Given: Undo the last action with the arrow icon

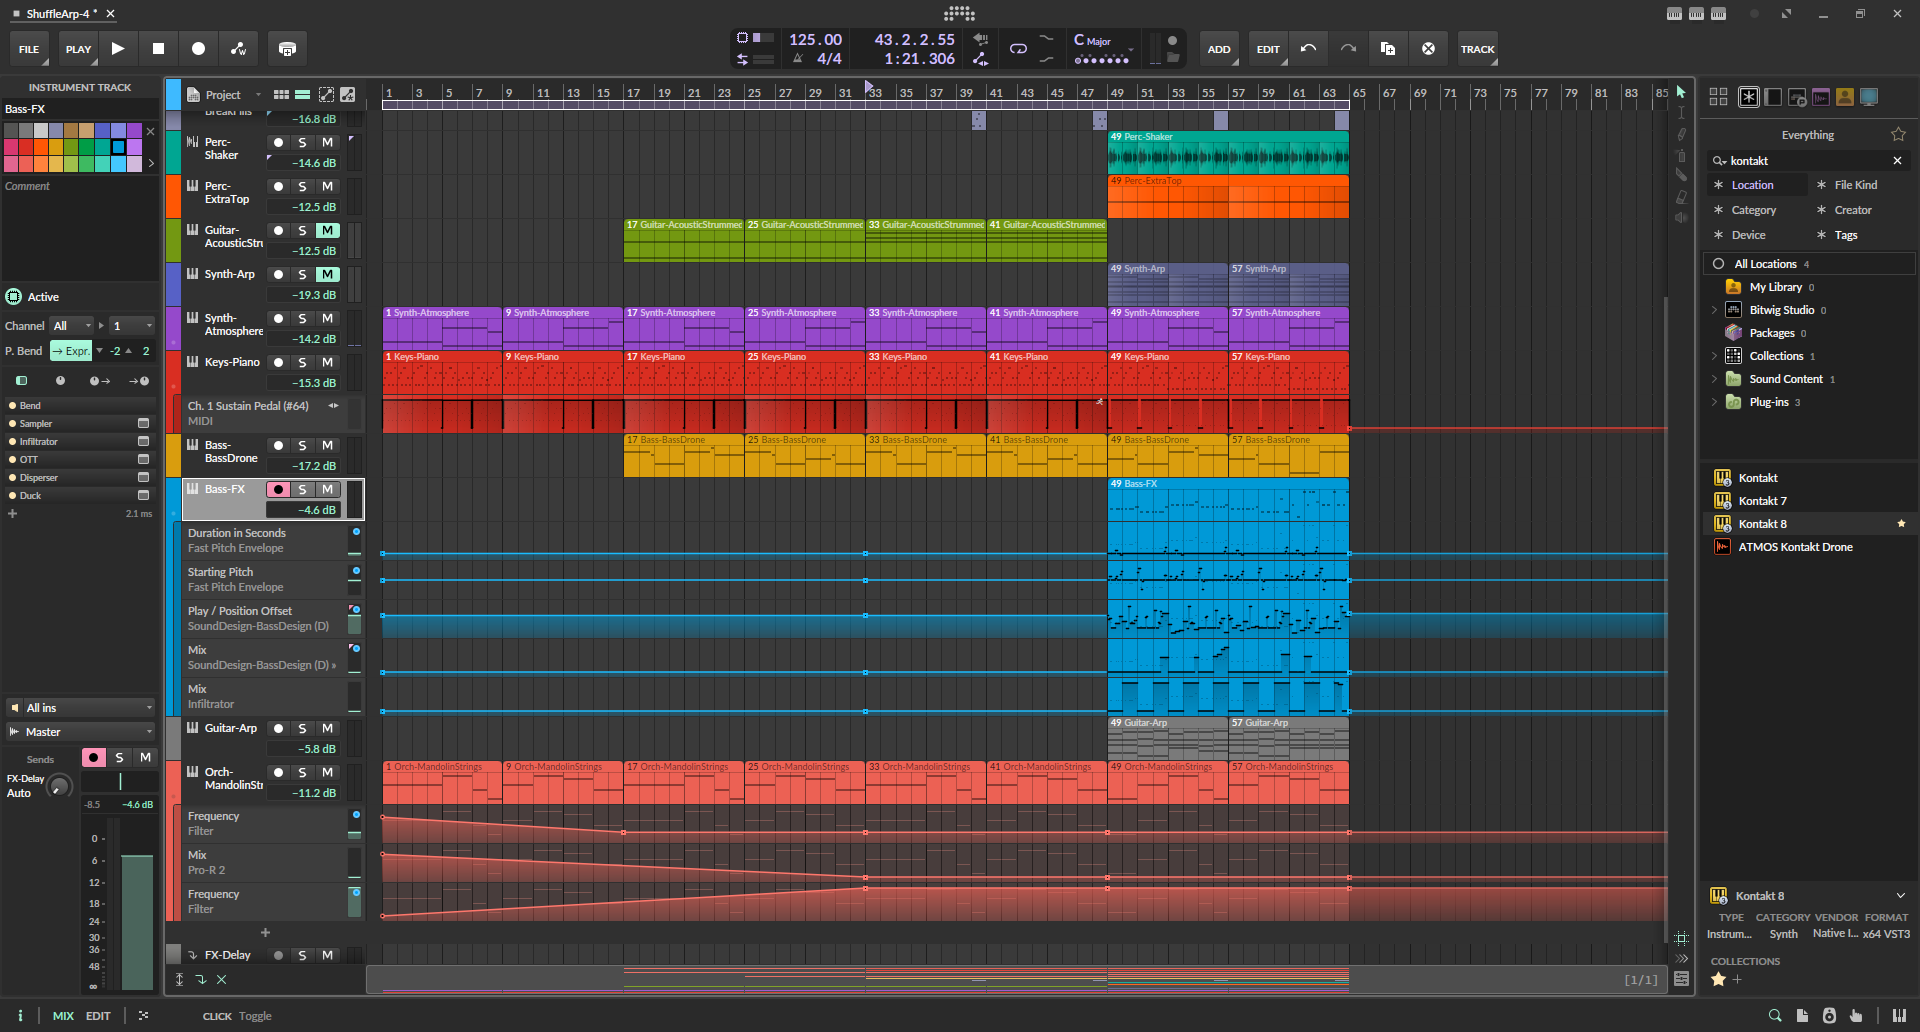Looking at the screenshot, I should pos(1308,48).
